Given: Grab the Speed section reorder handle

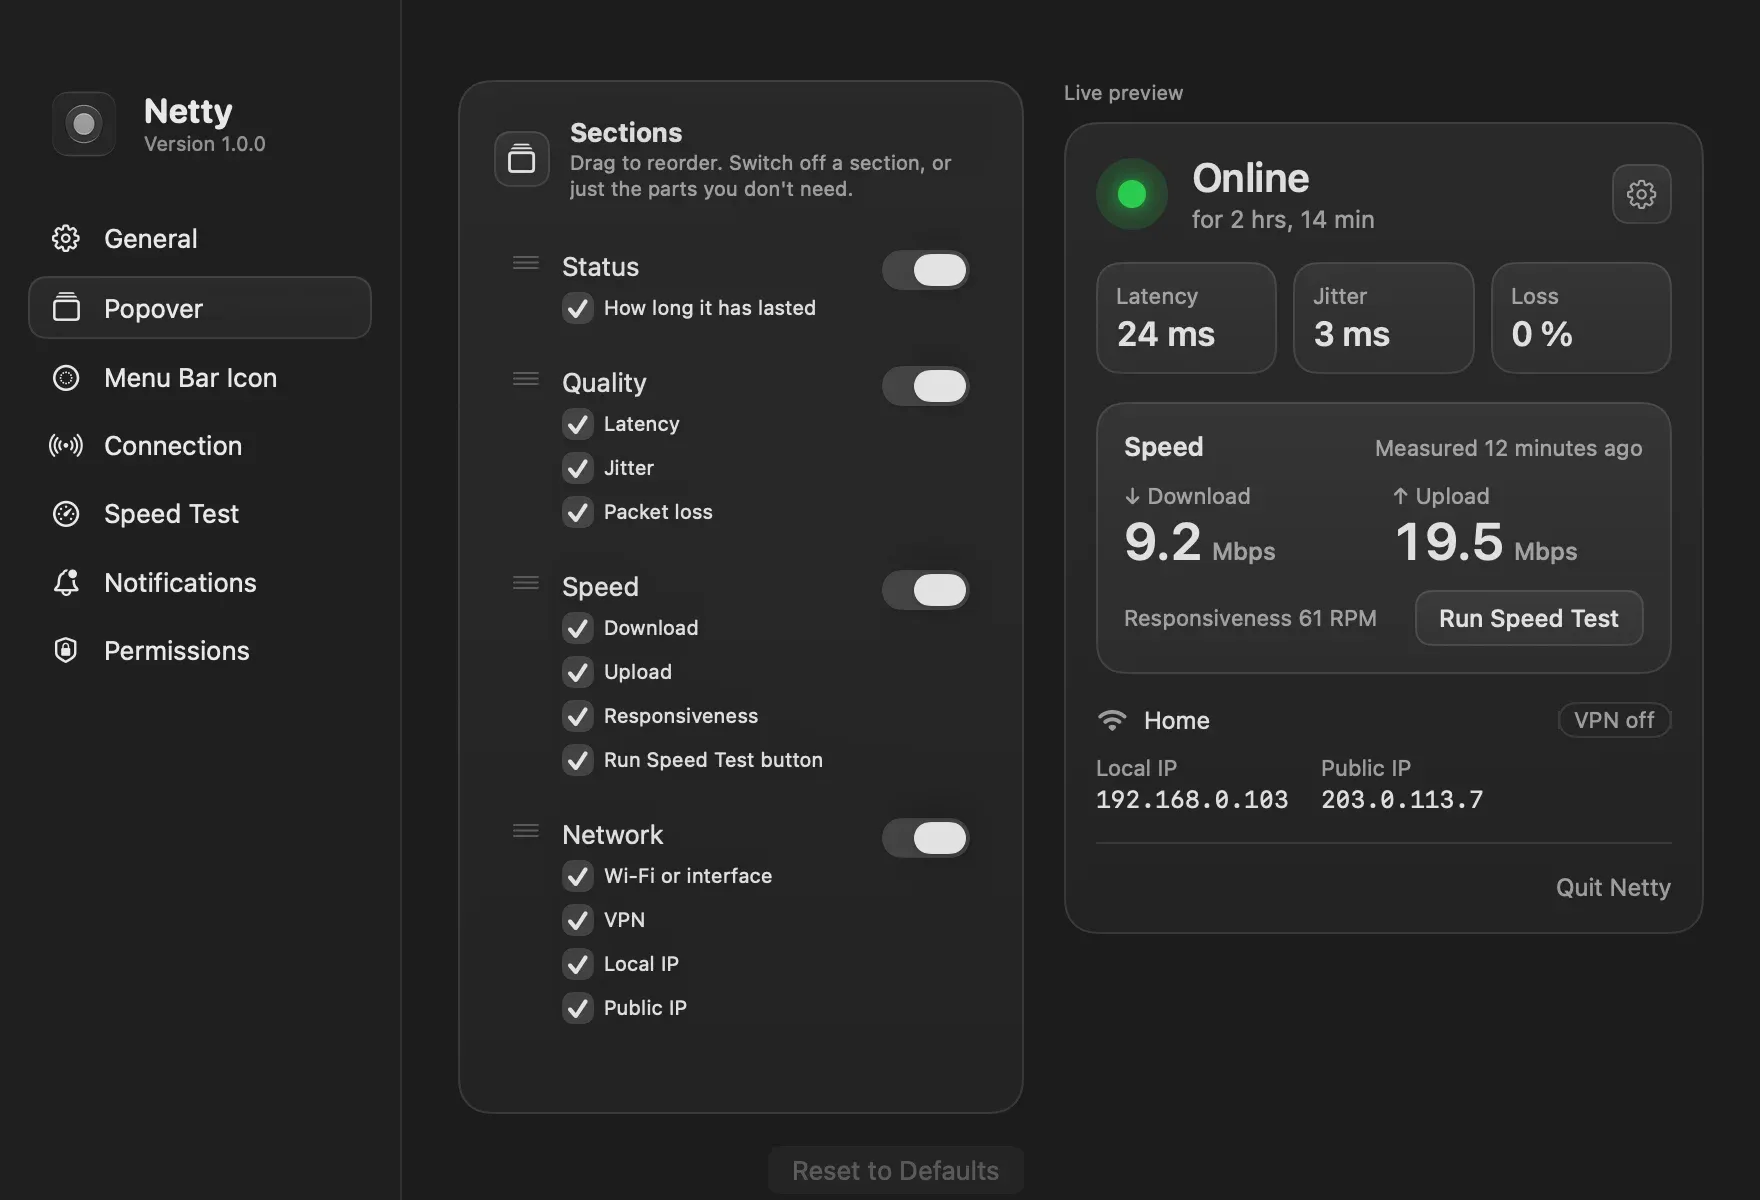Looking at the screenshot, I should (x=526, y=583).
